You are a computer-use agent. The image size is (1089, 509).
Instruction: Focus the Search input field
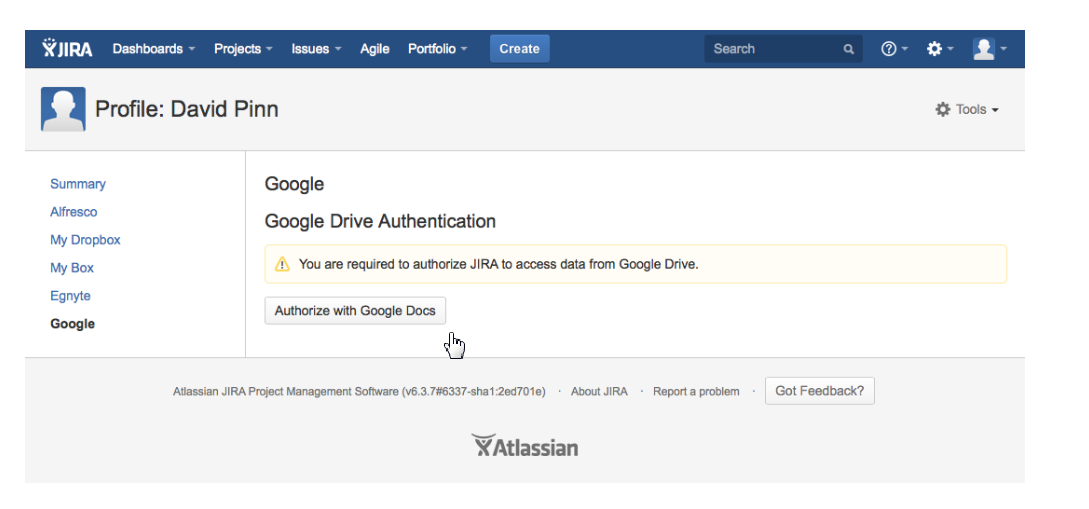click(770, 49)
